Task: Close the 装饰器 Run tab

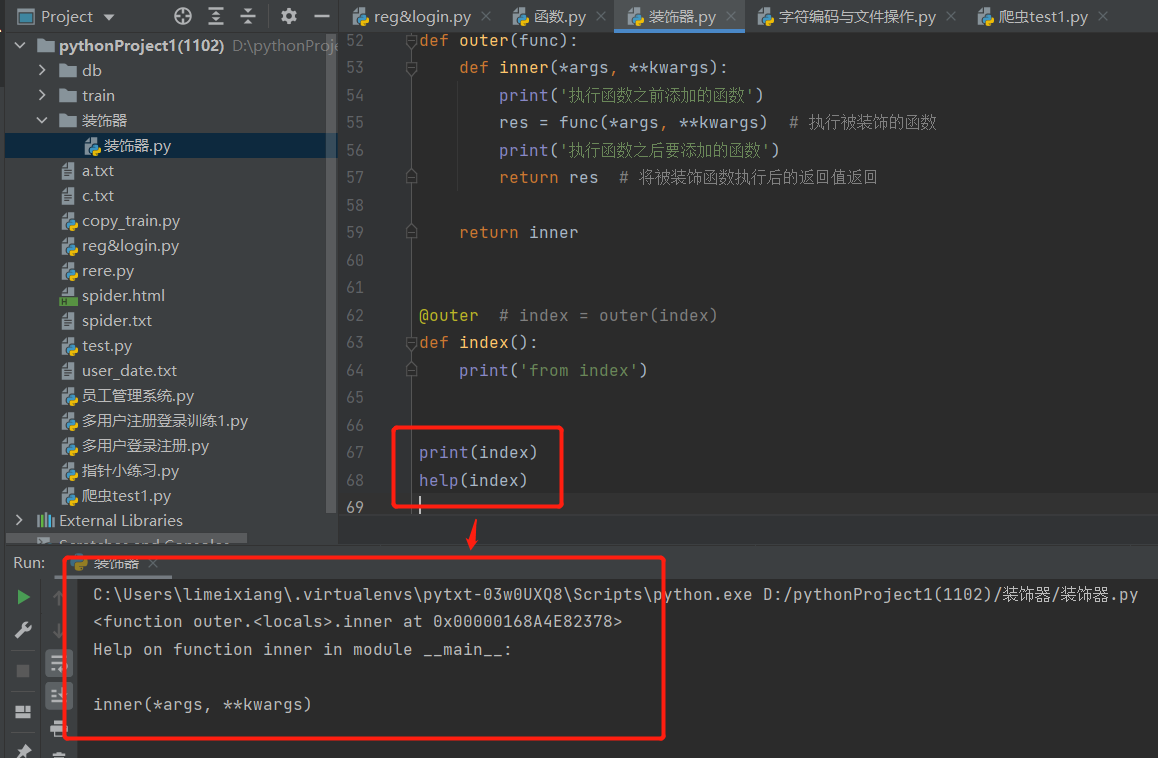Action: coord(153,564)
